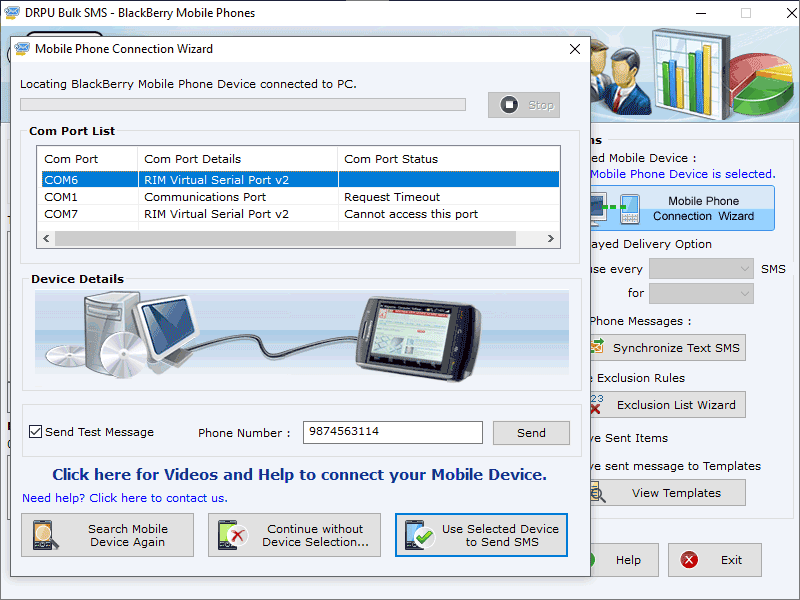Click the red-X phone icon for Continue without Device Selection
This screenshot has height=600, width=800.
[232, 535]
